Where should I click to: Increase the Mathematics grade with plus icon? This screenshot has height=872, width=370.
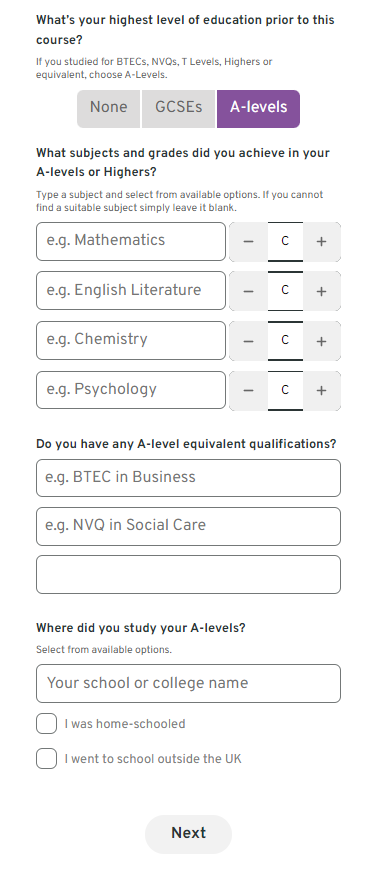point(322,242)
